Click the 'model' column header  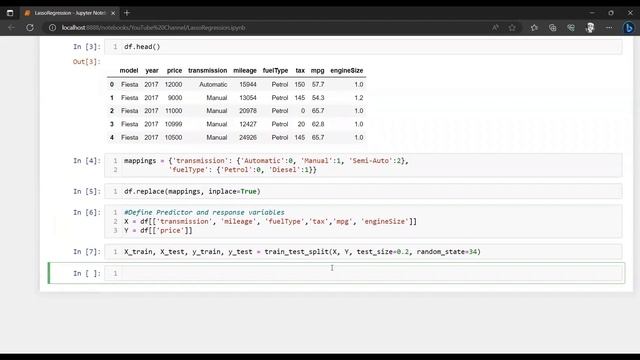click(129, 71)
